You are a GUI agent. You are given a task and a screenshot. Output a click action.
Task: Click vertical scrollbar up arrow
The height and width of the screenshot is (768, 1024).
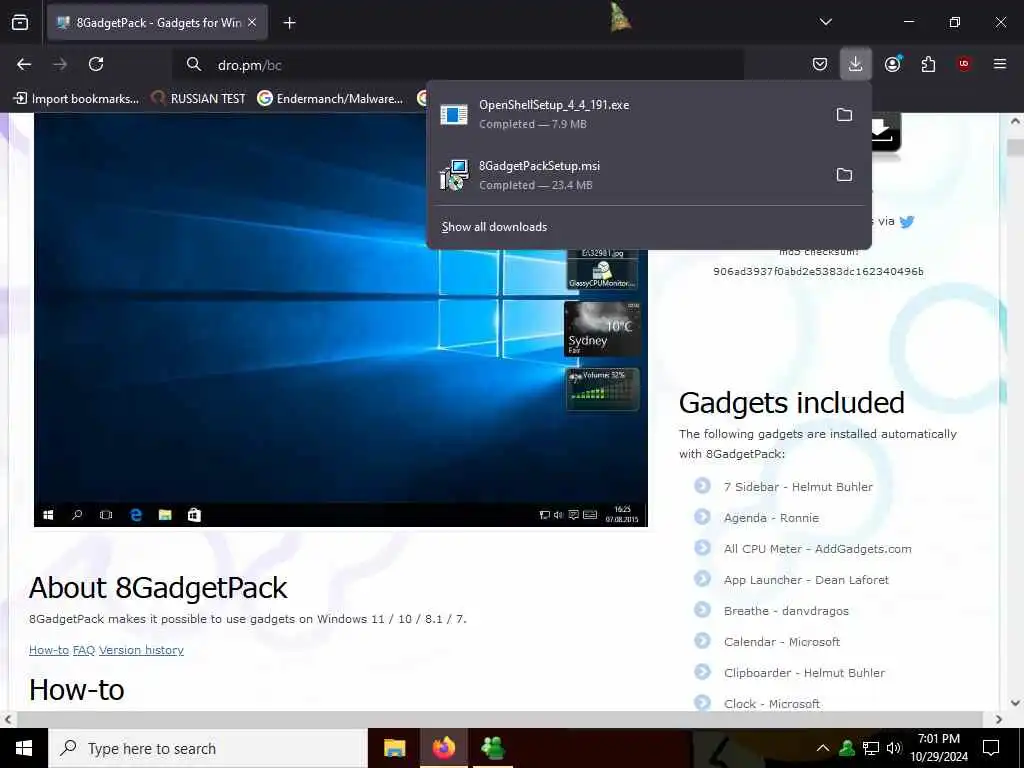(1015, 121)
